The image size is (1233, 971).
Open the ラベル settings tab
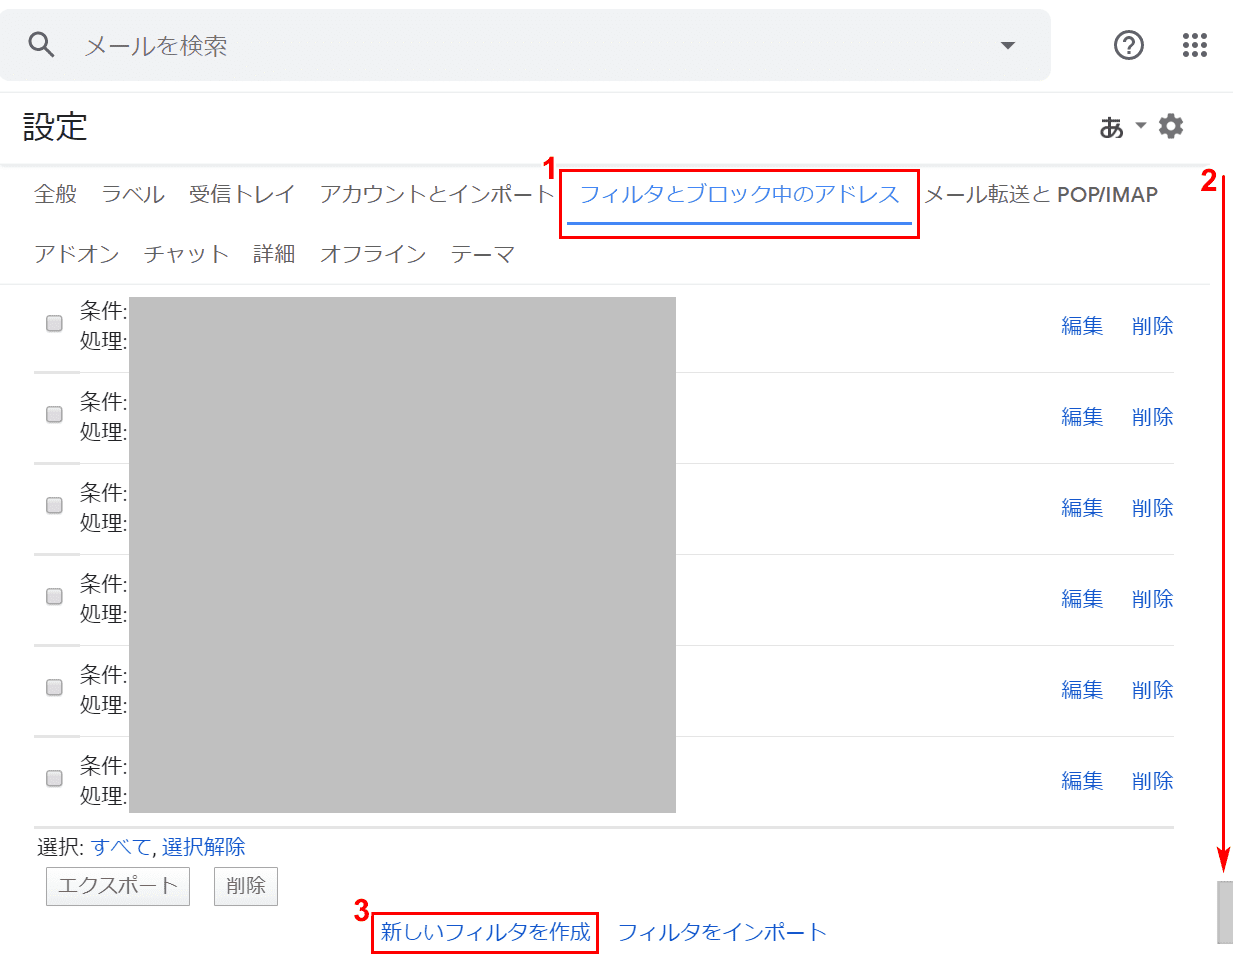133,194
